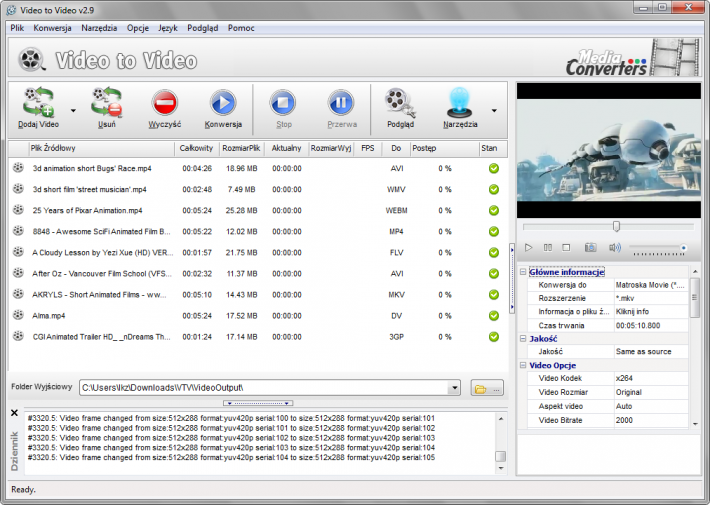Click green status check for Bugs' Race row

494,168
